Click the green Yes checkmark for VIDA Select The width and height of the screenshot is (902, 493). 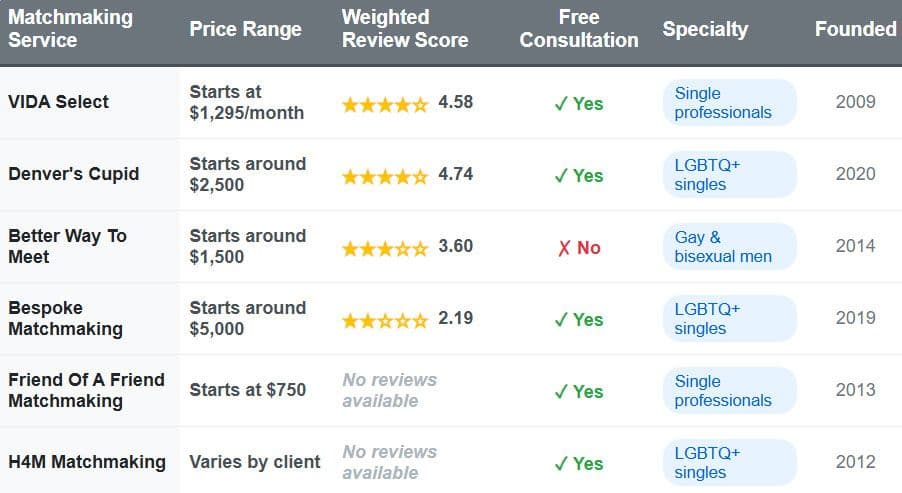tap(579, 103)
